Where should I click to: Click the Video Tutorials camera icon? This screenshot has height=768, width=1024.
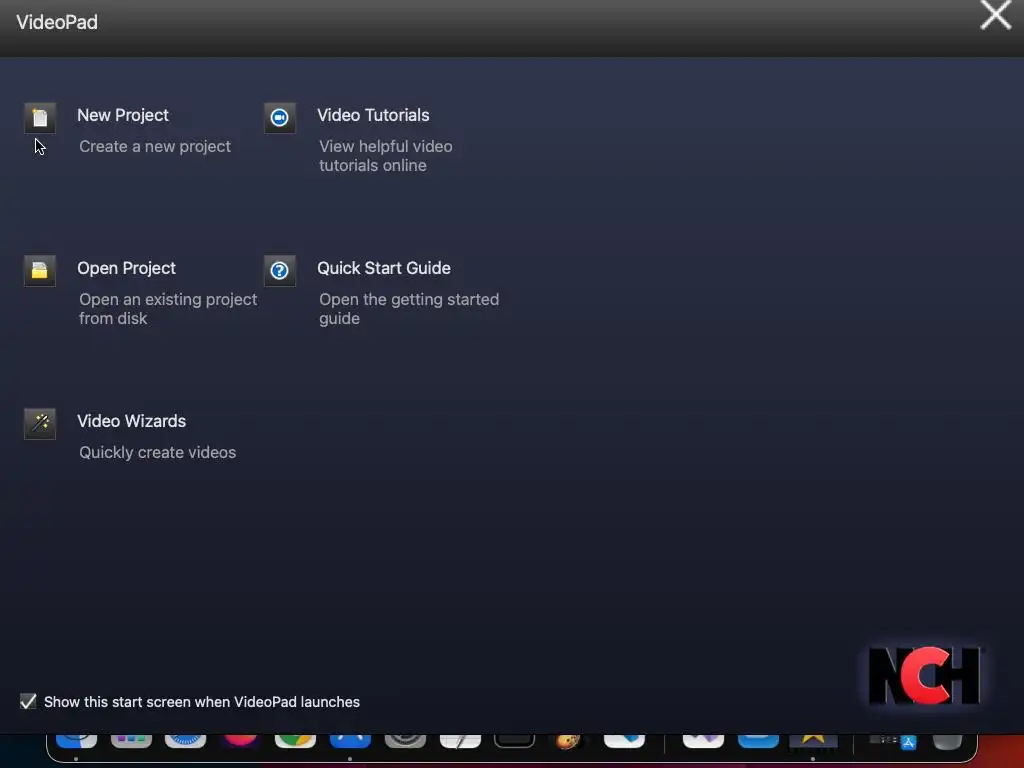pos(280,118)
